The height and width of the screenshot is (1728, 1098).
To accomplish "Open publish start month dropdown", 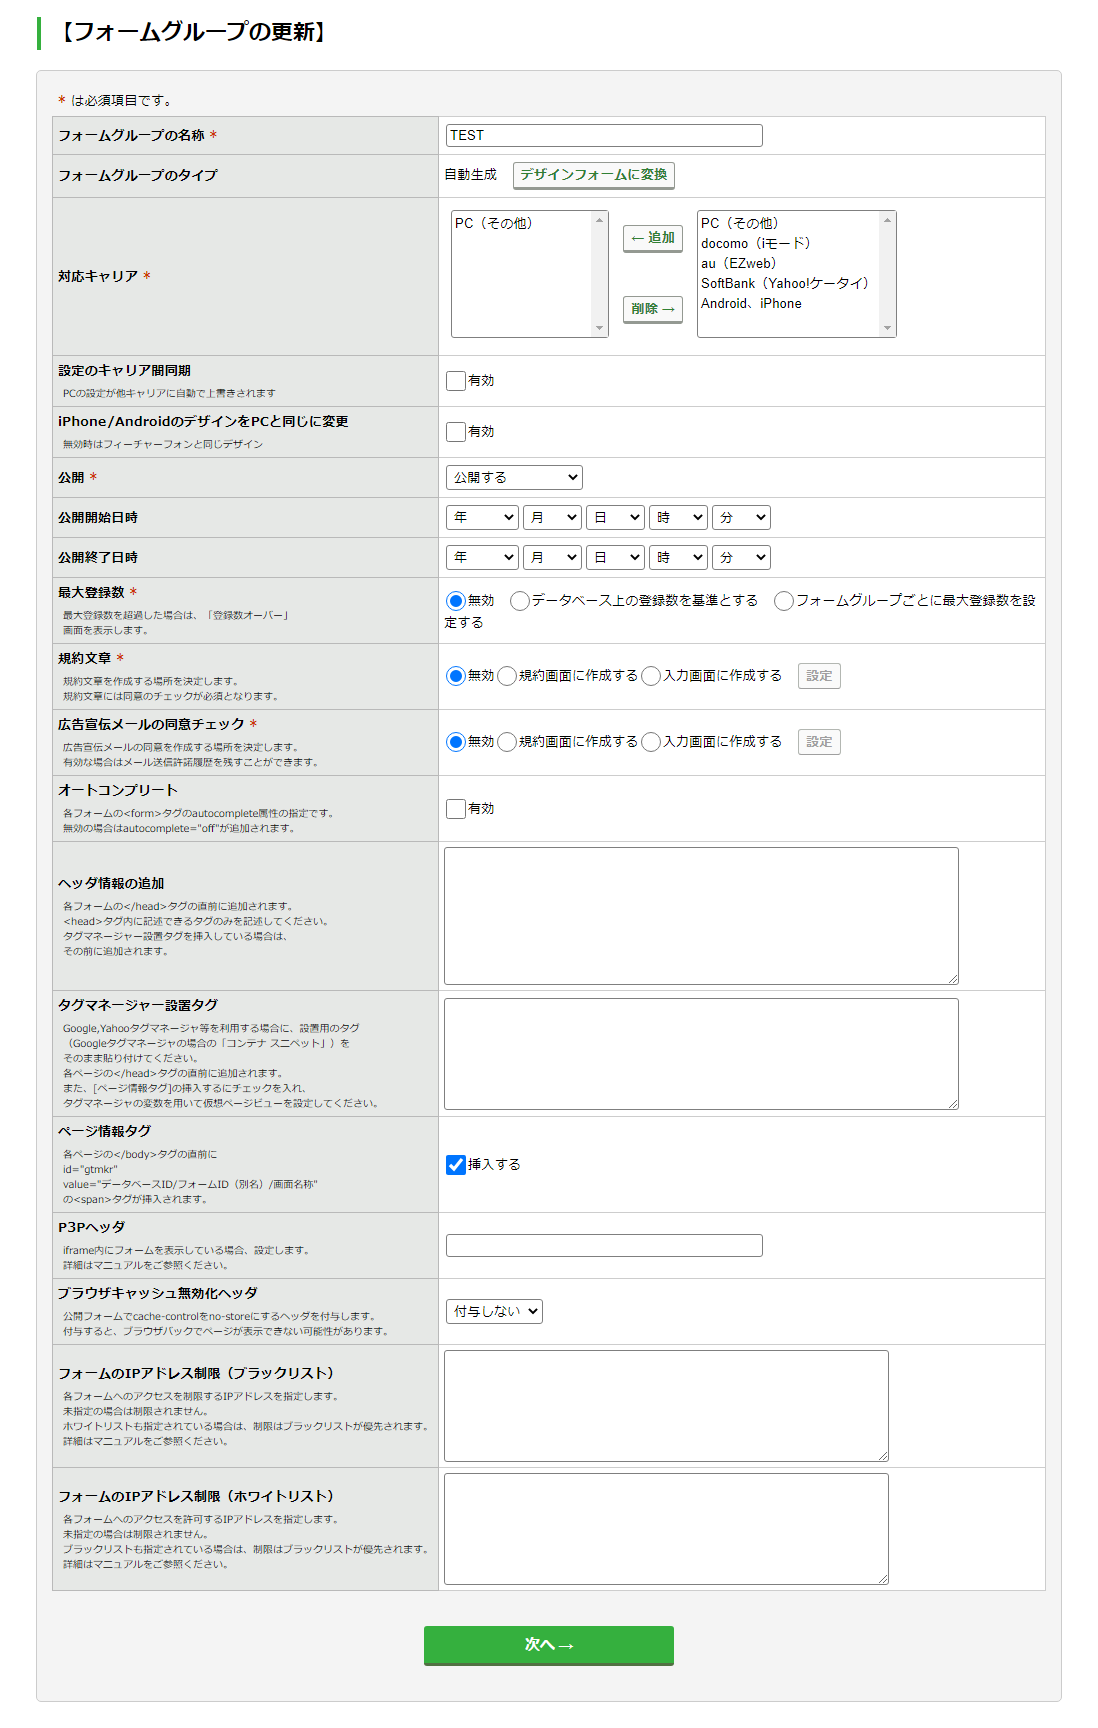I will coord(552,518).
